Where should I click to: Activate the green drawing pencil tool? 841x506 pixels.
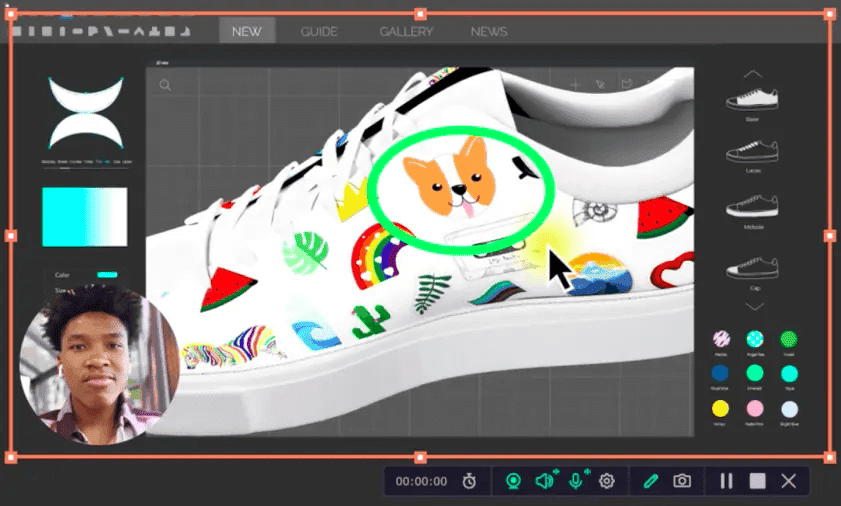click(651, 481)
